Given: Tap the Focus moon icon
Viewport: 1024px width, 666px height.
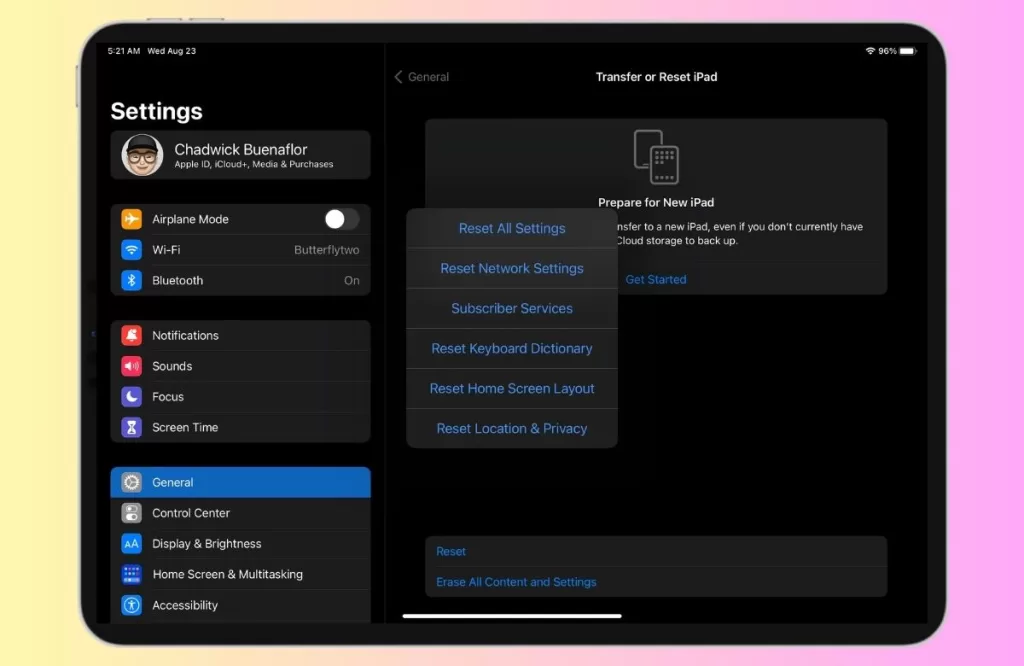Looking at the screenshot, I should click(x=131, y=397).
